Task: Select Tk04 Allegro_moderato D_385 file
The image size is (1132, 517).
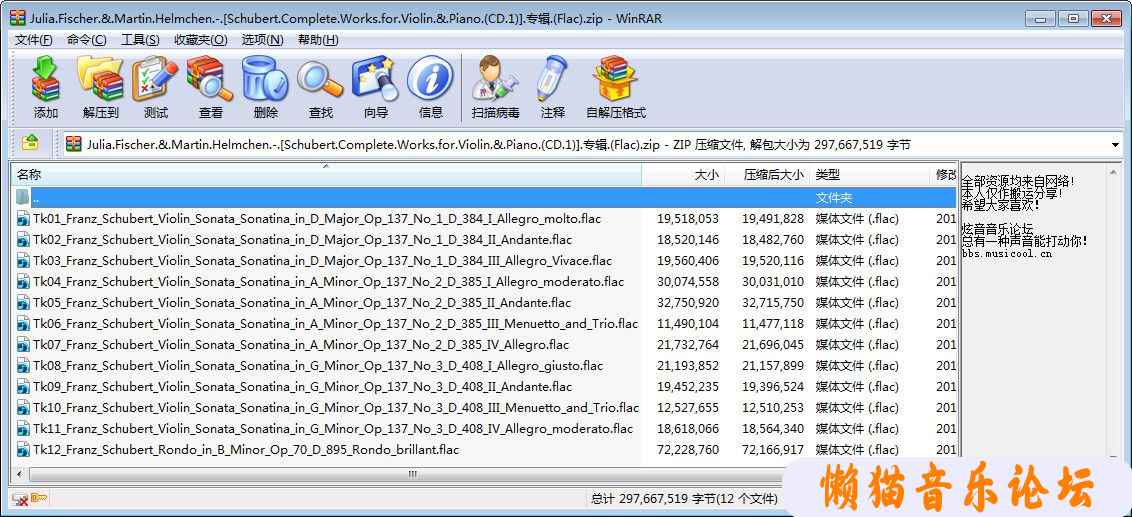Action: (x=484, y=282)
